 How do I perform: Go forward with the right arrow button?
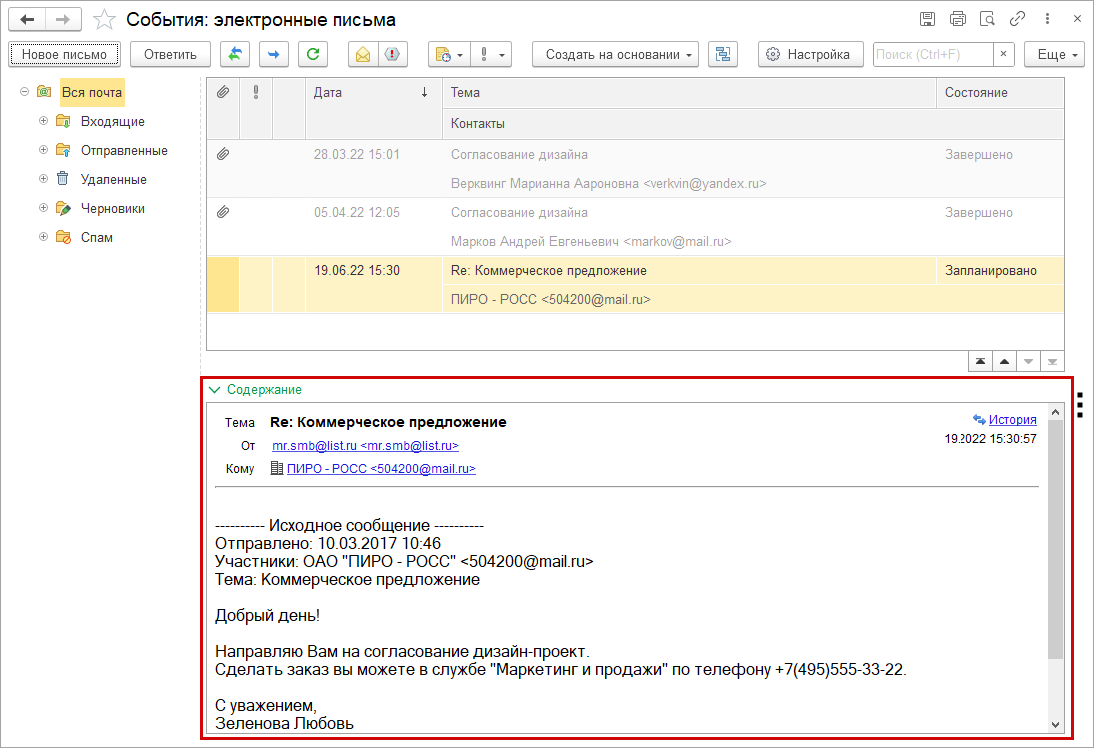coord(63,20)
